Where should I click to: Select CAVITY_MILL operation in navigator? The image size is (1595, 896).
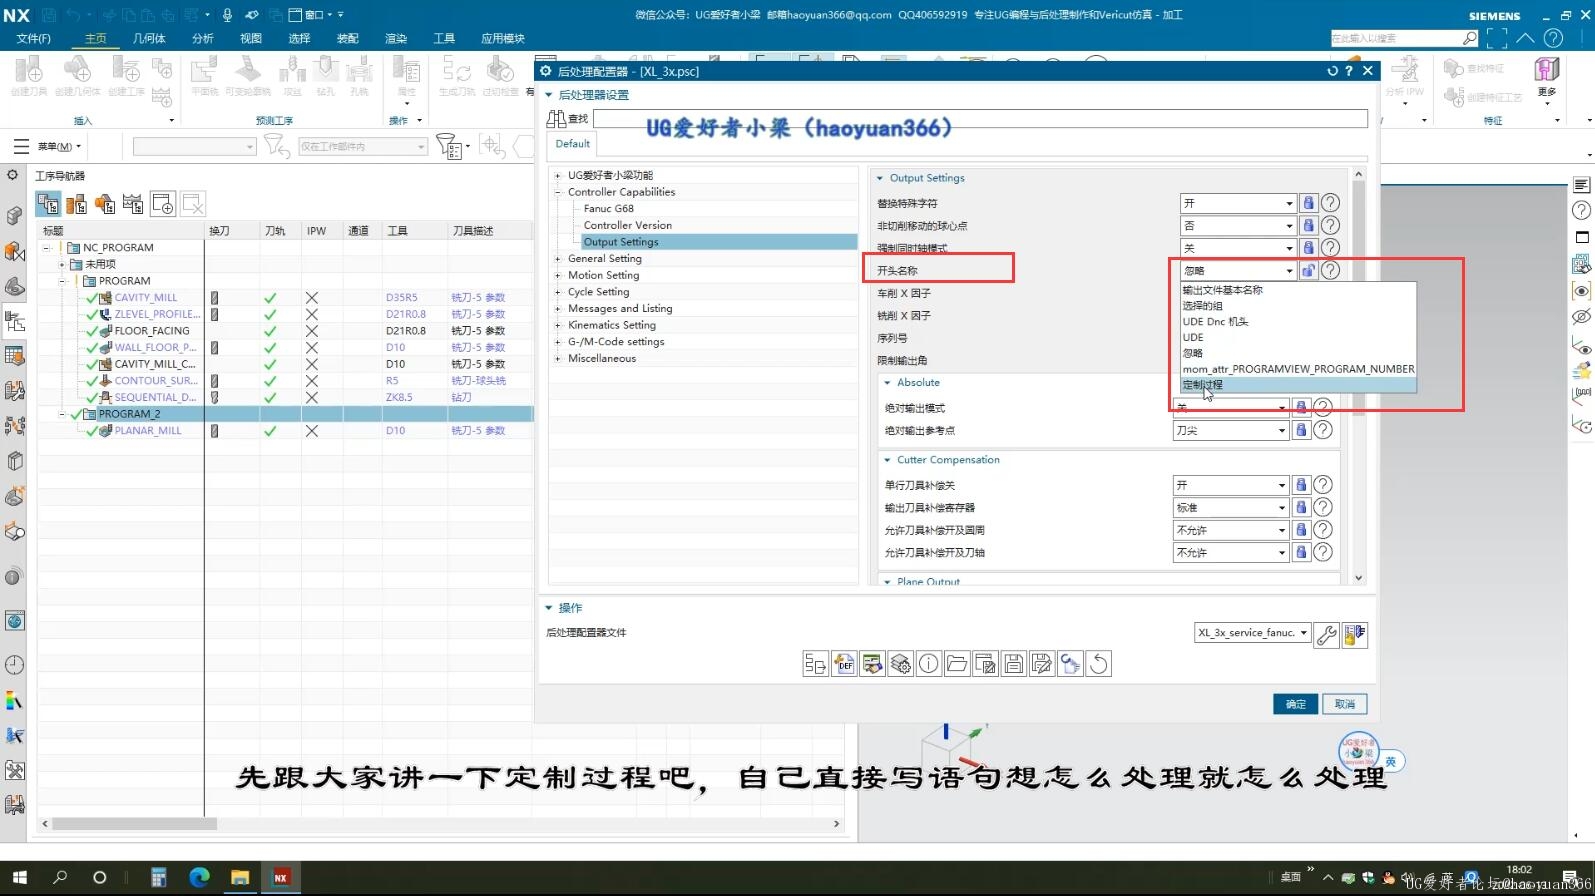coord(146,298)
